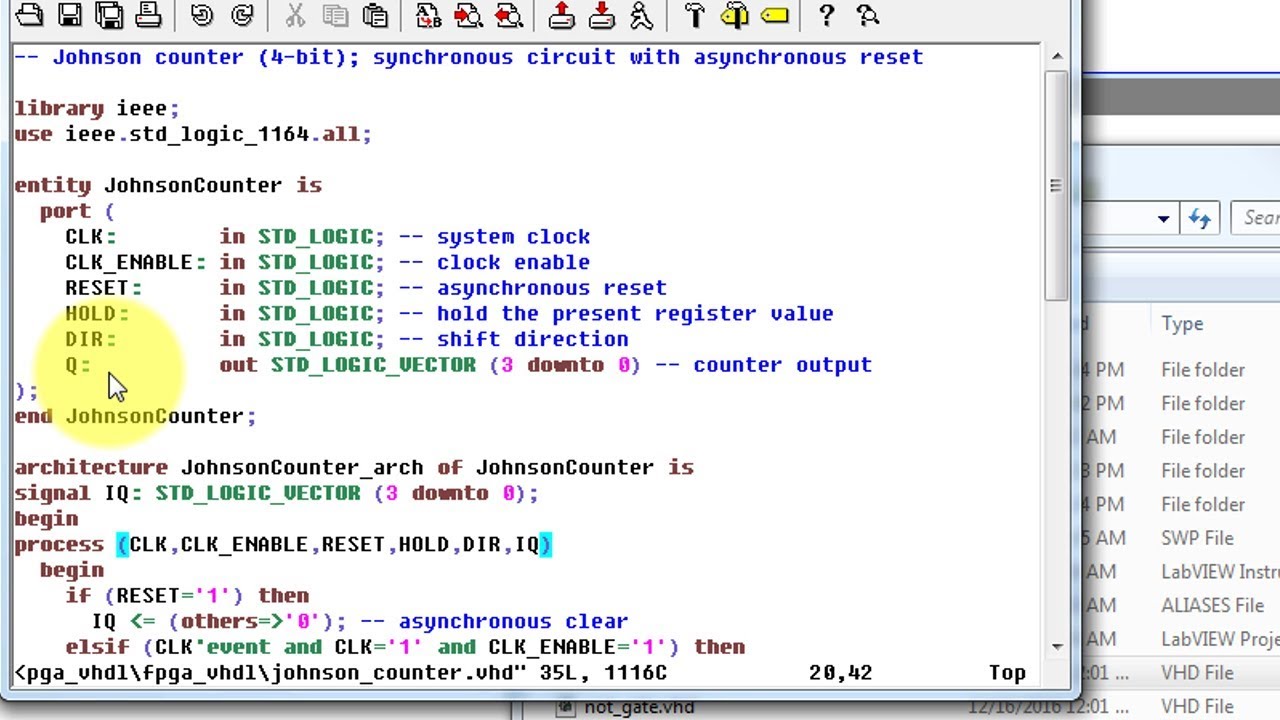Build tags with the yellow tag-hammer icon

point(734,15)
